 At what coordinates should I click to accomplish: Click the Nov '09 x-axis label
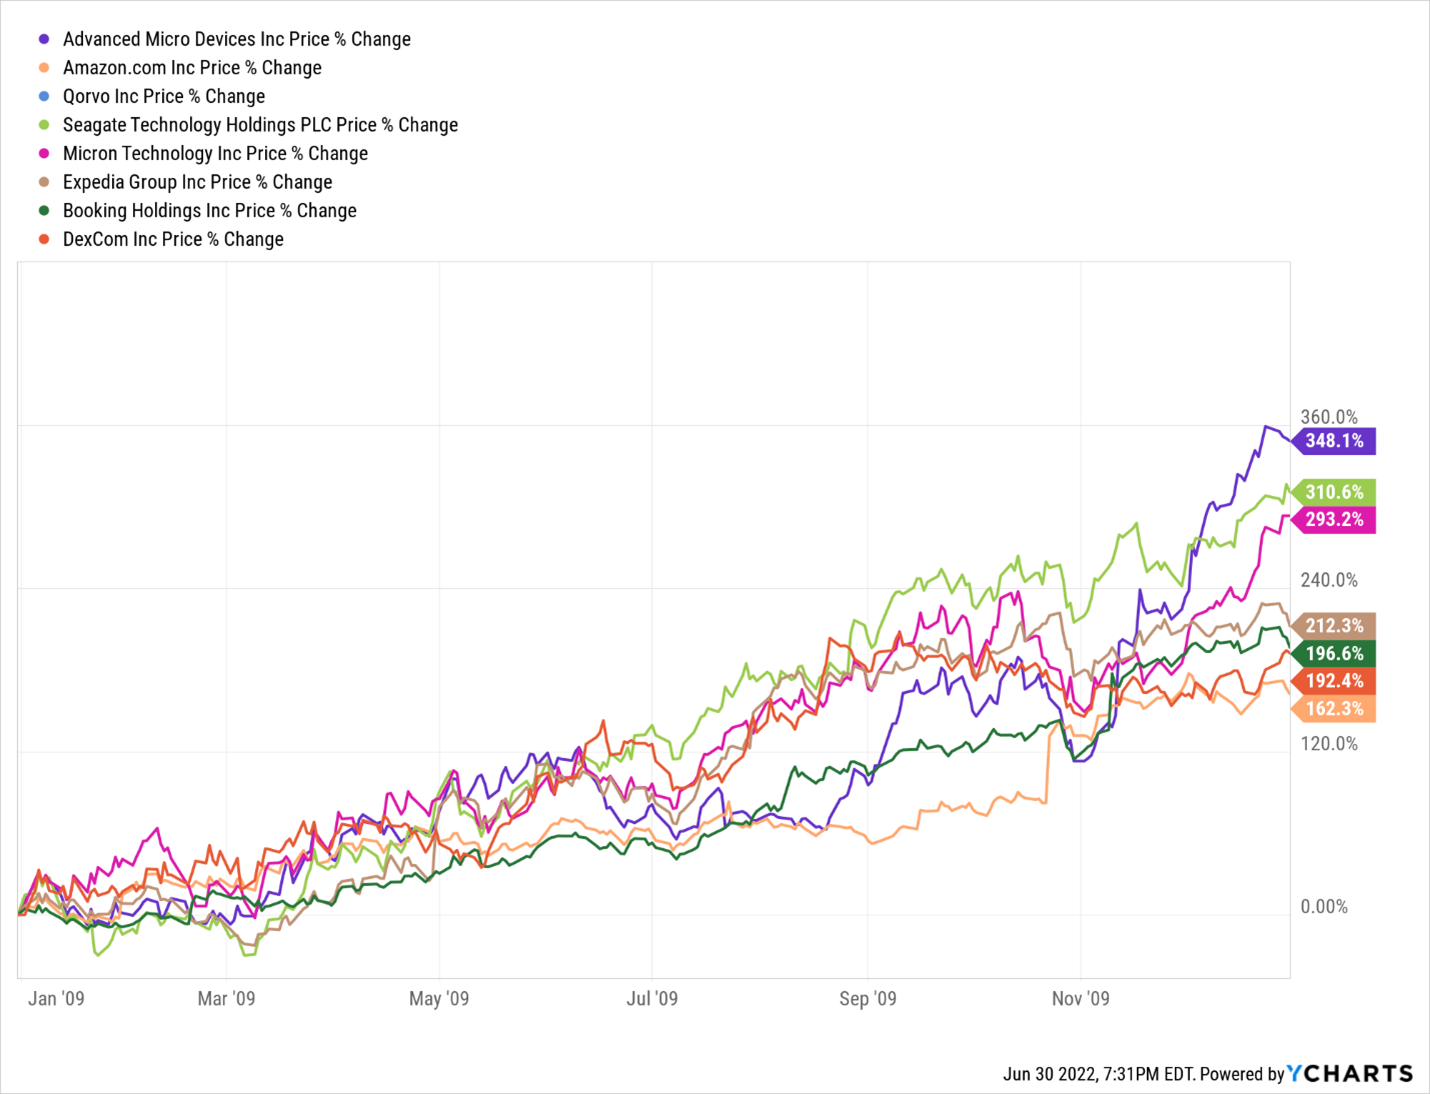click(1080, 998)
